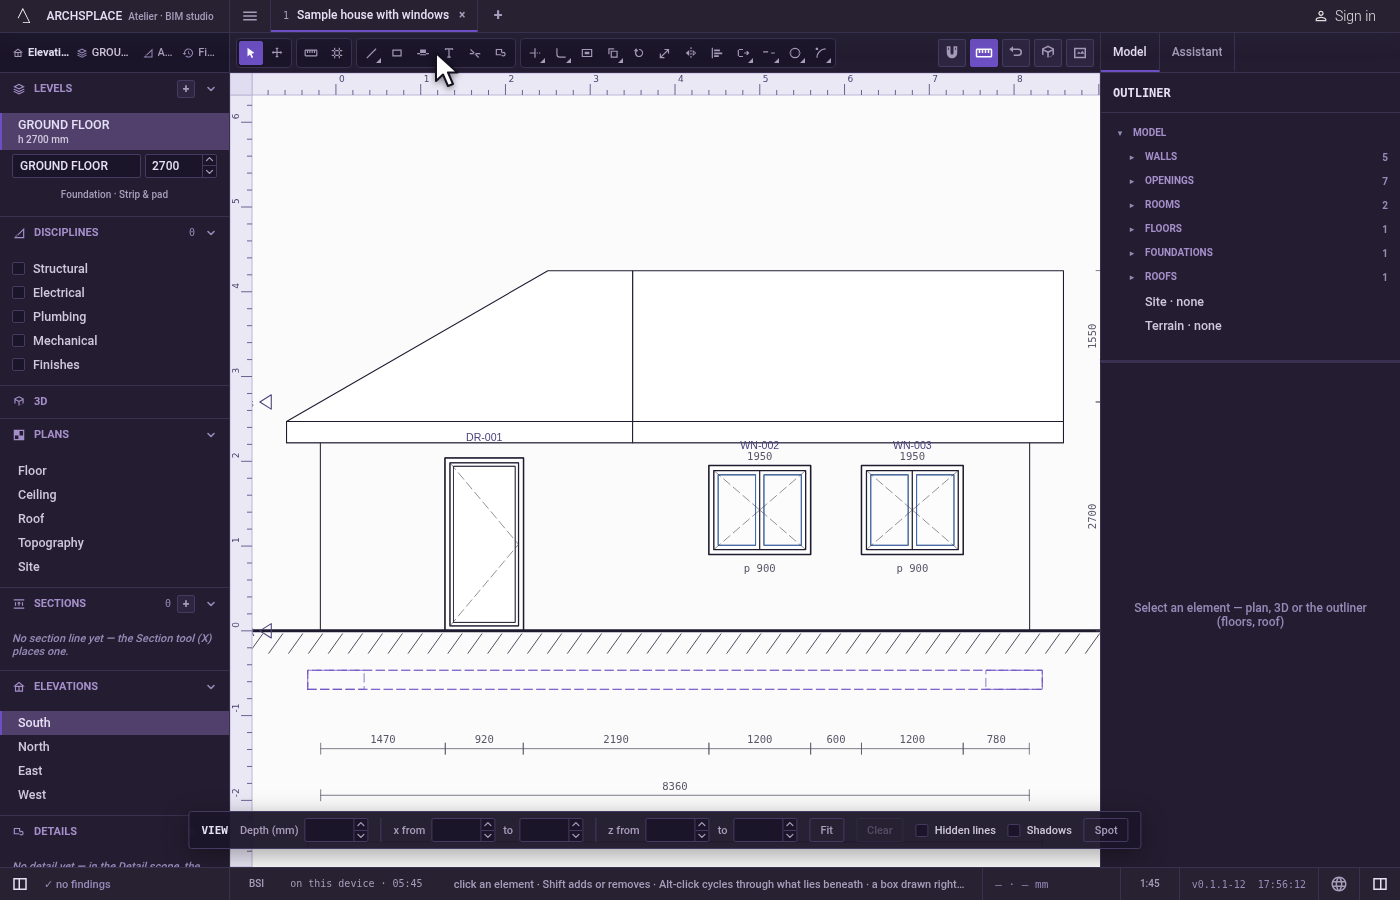Click the Undo arrow button
This screenshot has width=1400, height=900.
pos(1016,53)
